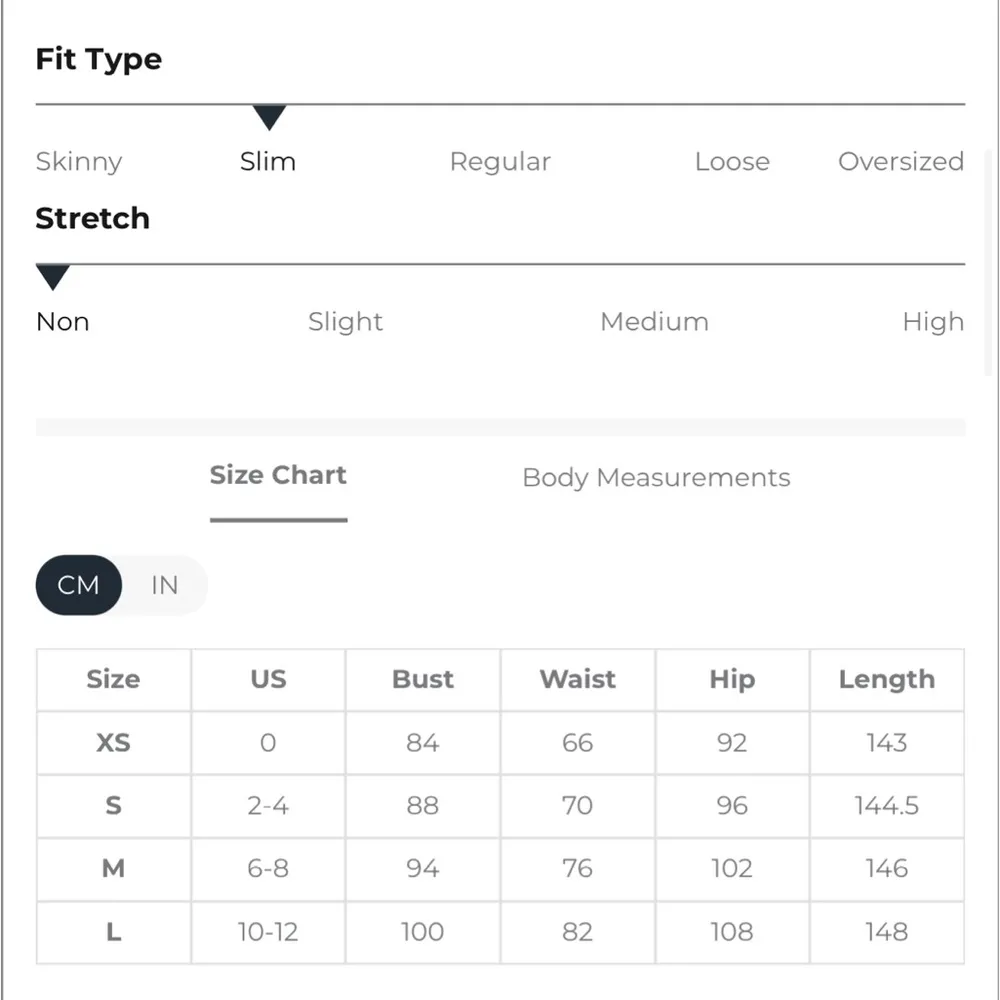This screenshot has width=1000, height=1000.
Task: Select the Medium stretch label
Action: [654, 322]
